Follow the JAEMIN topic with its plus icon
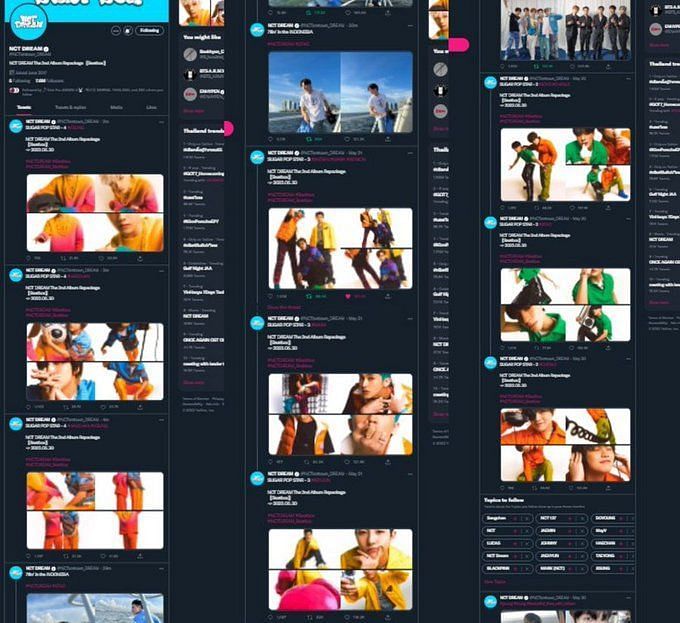Screen dimensions: 680x623 [x=570, y=531]
